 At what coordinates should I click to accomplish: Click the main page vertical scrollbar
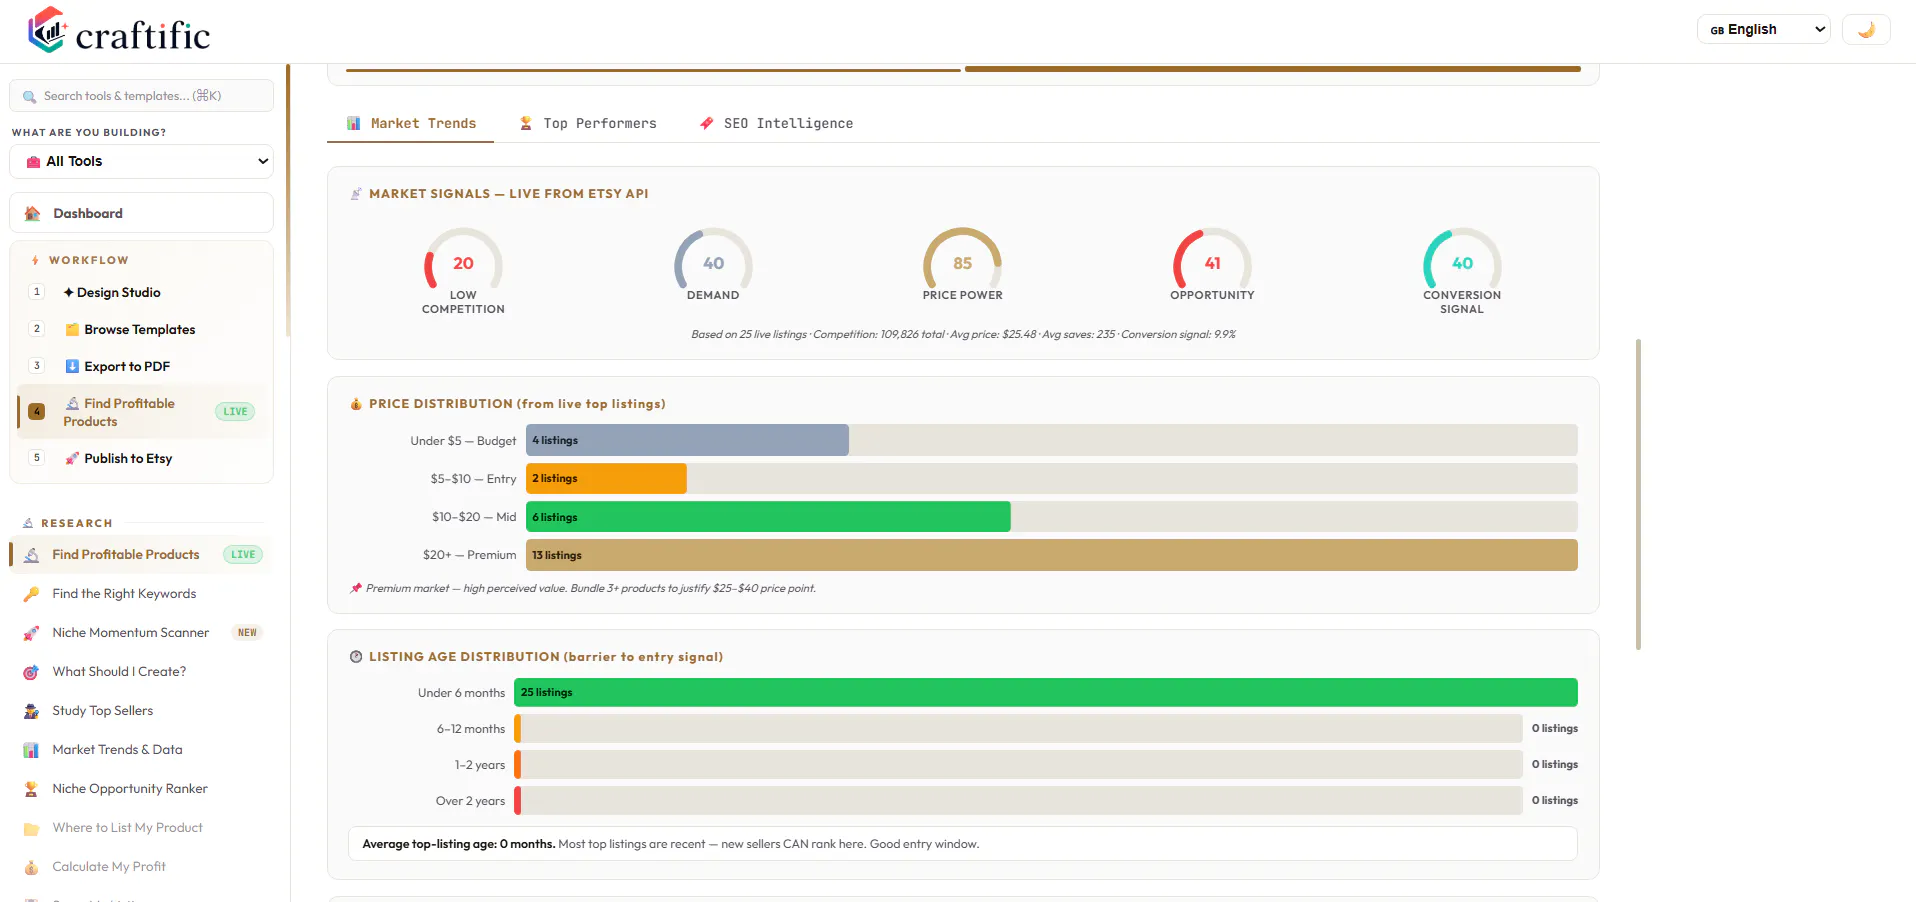[1638, 494]
